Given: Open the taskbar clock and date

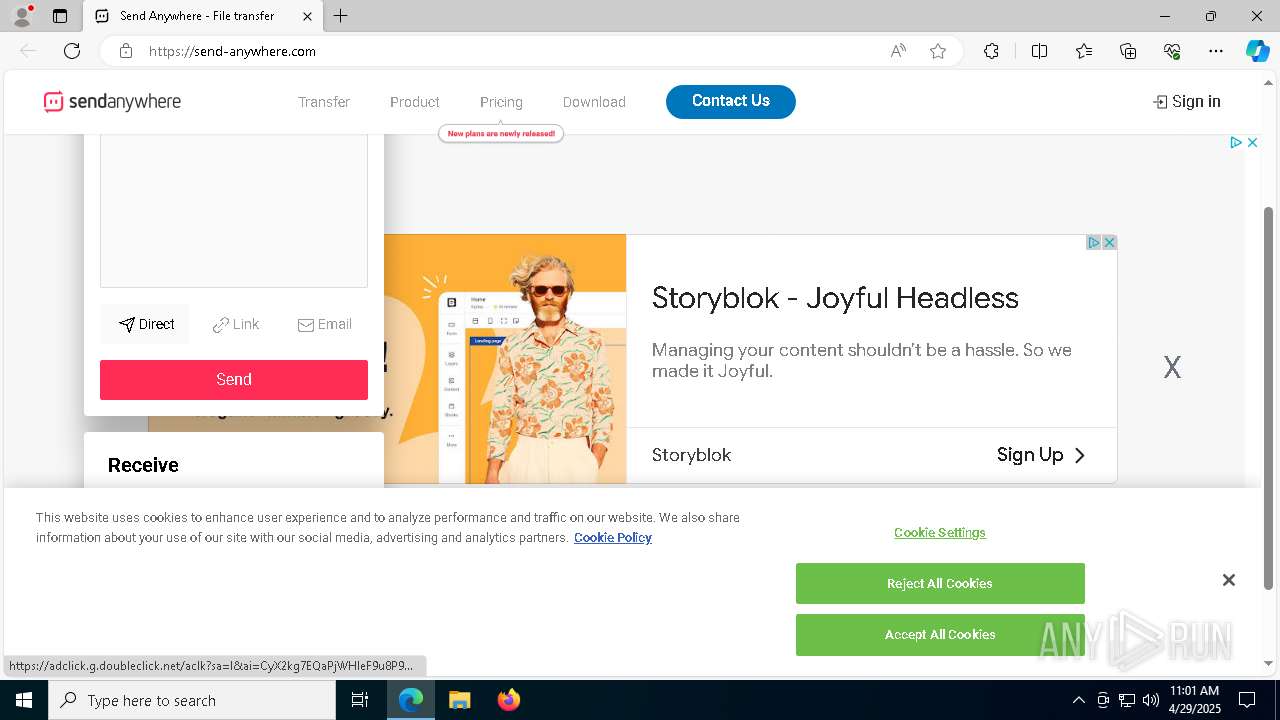Looking at the screenshot, I should tap(1194, 700).
